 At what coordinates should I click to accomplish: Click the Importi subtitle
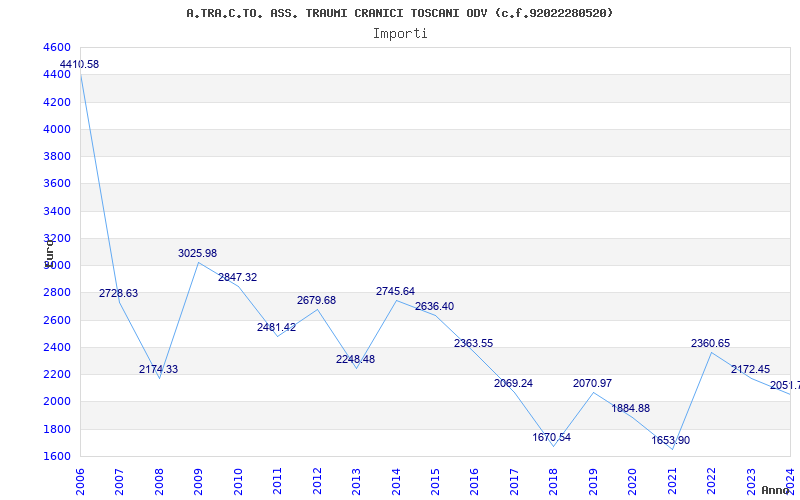click(400, 33)
